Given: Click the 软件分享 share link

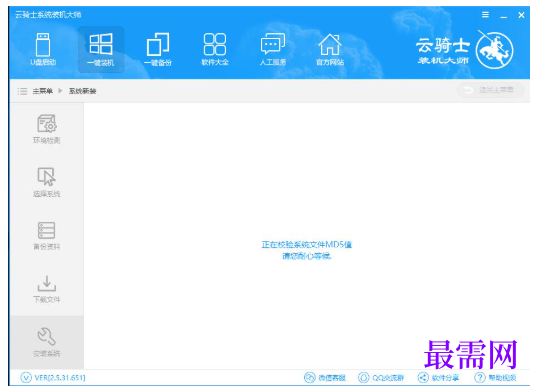Looking at the screenshot, I should click(x=438, y=377).
